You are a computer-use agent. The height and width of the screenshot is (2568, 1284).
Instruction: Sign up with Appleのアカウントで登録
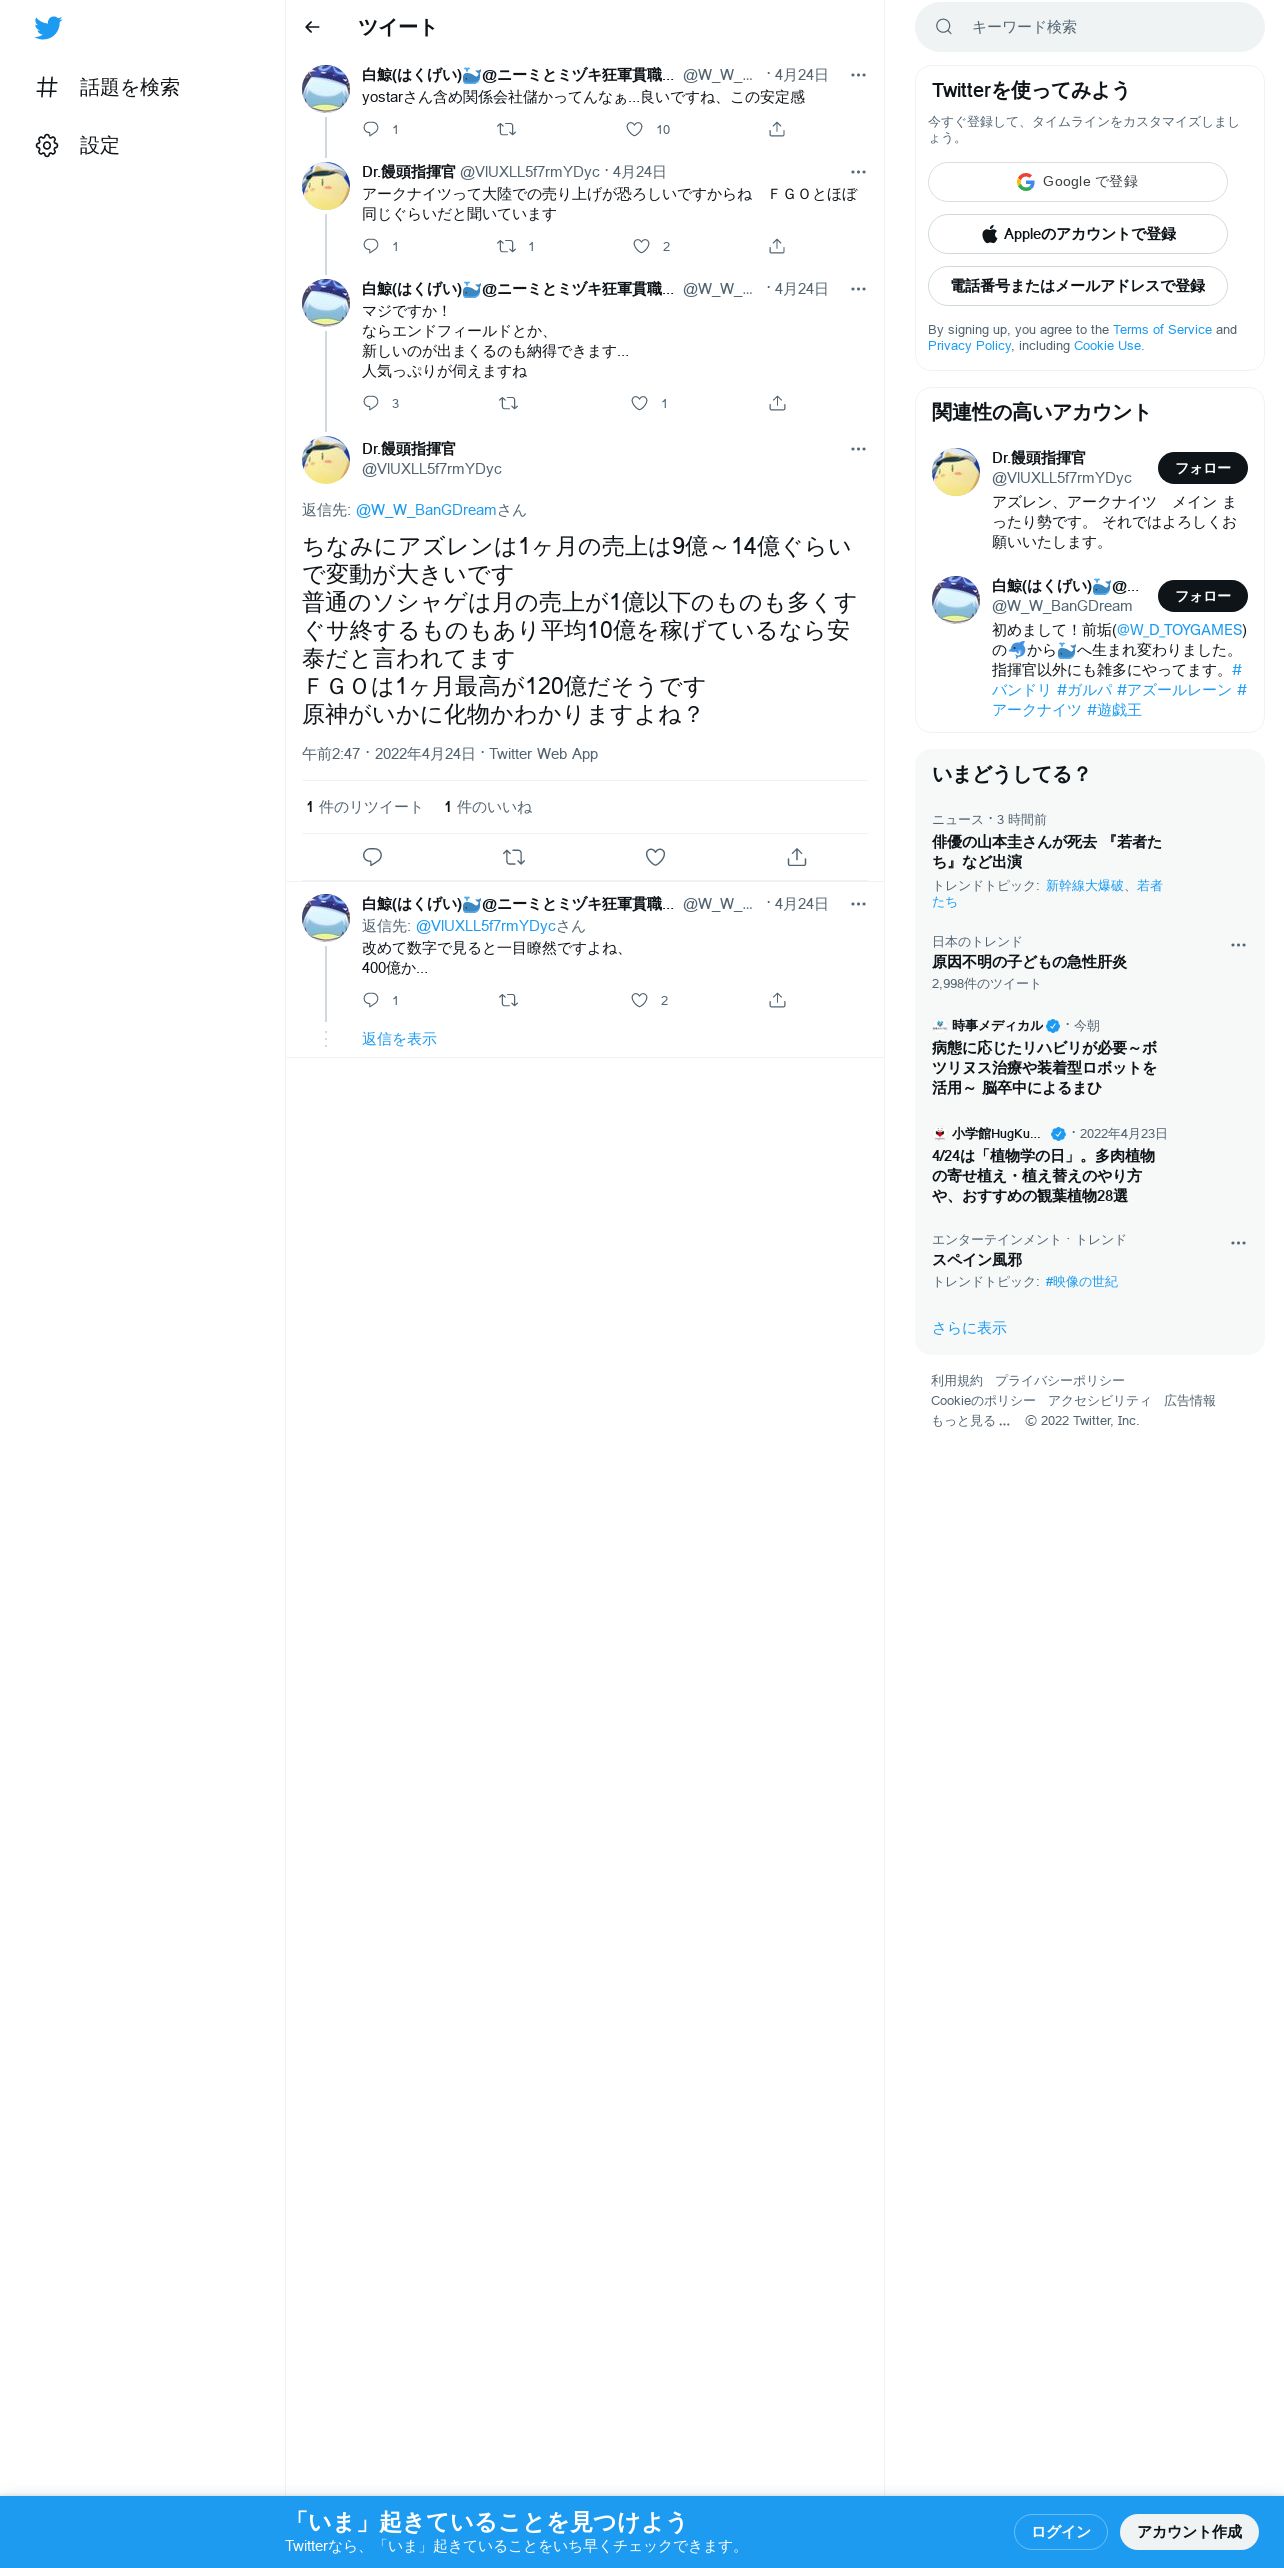[1078, 234]
